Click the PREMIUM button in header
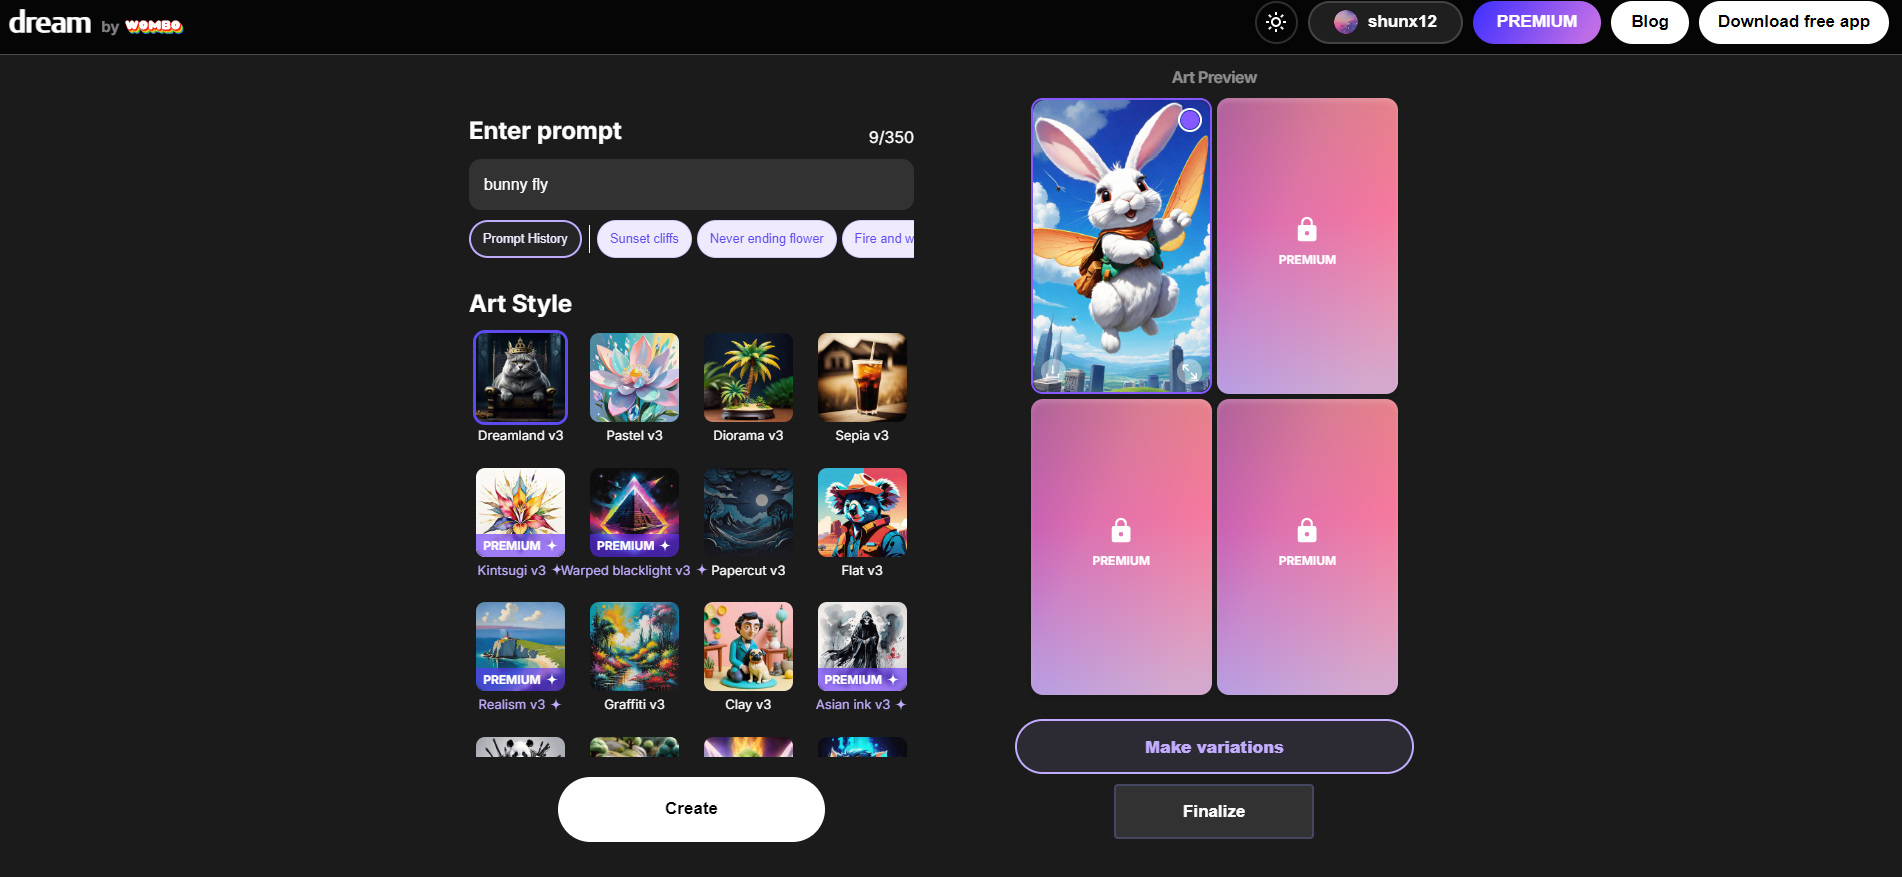Image resolution: width=1902 pixels, height=877 pixels. point(1536,22)
